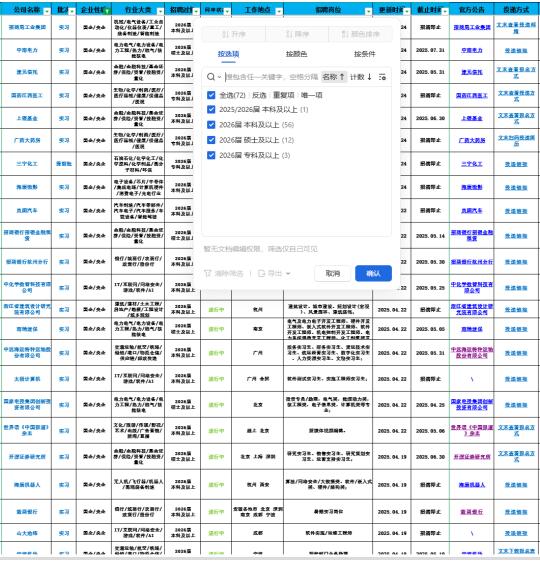Open filter dropdown on 行业大类 header
This screenshot has width=540, height=561.
pyautogui.click(x=160, y=11)
